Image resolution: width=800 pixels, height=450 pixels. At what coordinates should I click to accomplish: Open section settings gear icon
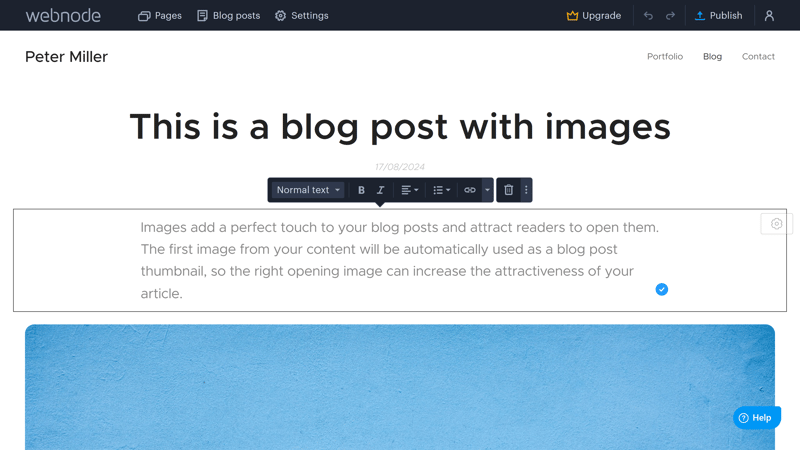point(777,224)
